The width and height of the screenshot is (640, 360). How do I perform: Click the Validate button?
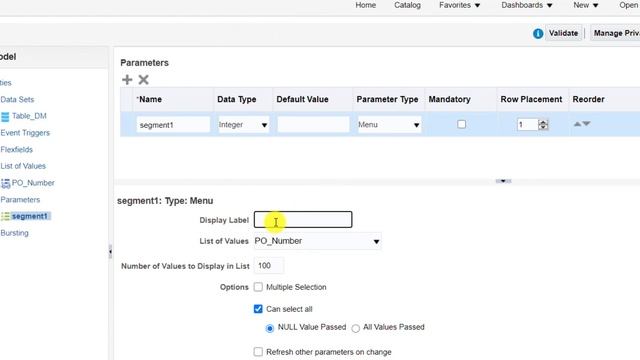[x=563, y=33]
